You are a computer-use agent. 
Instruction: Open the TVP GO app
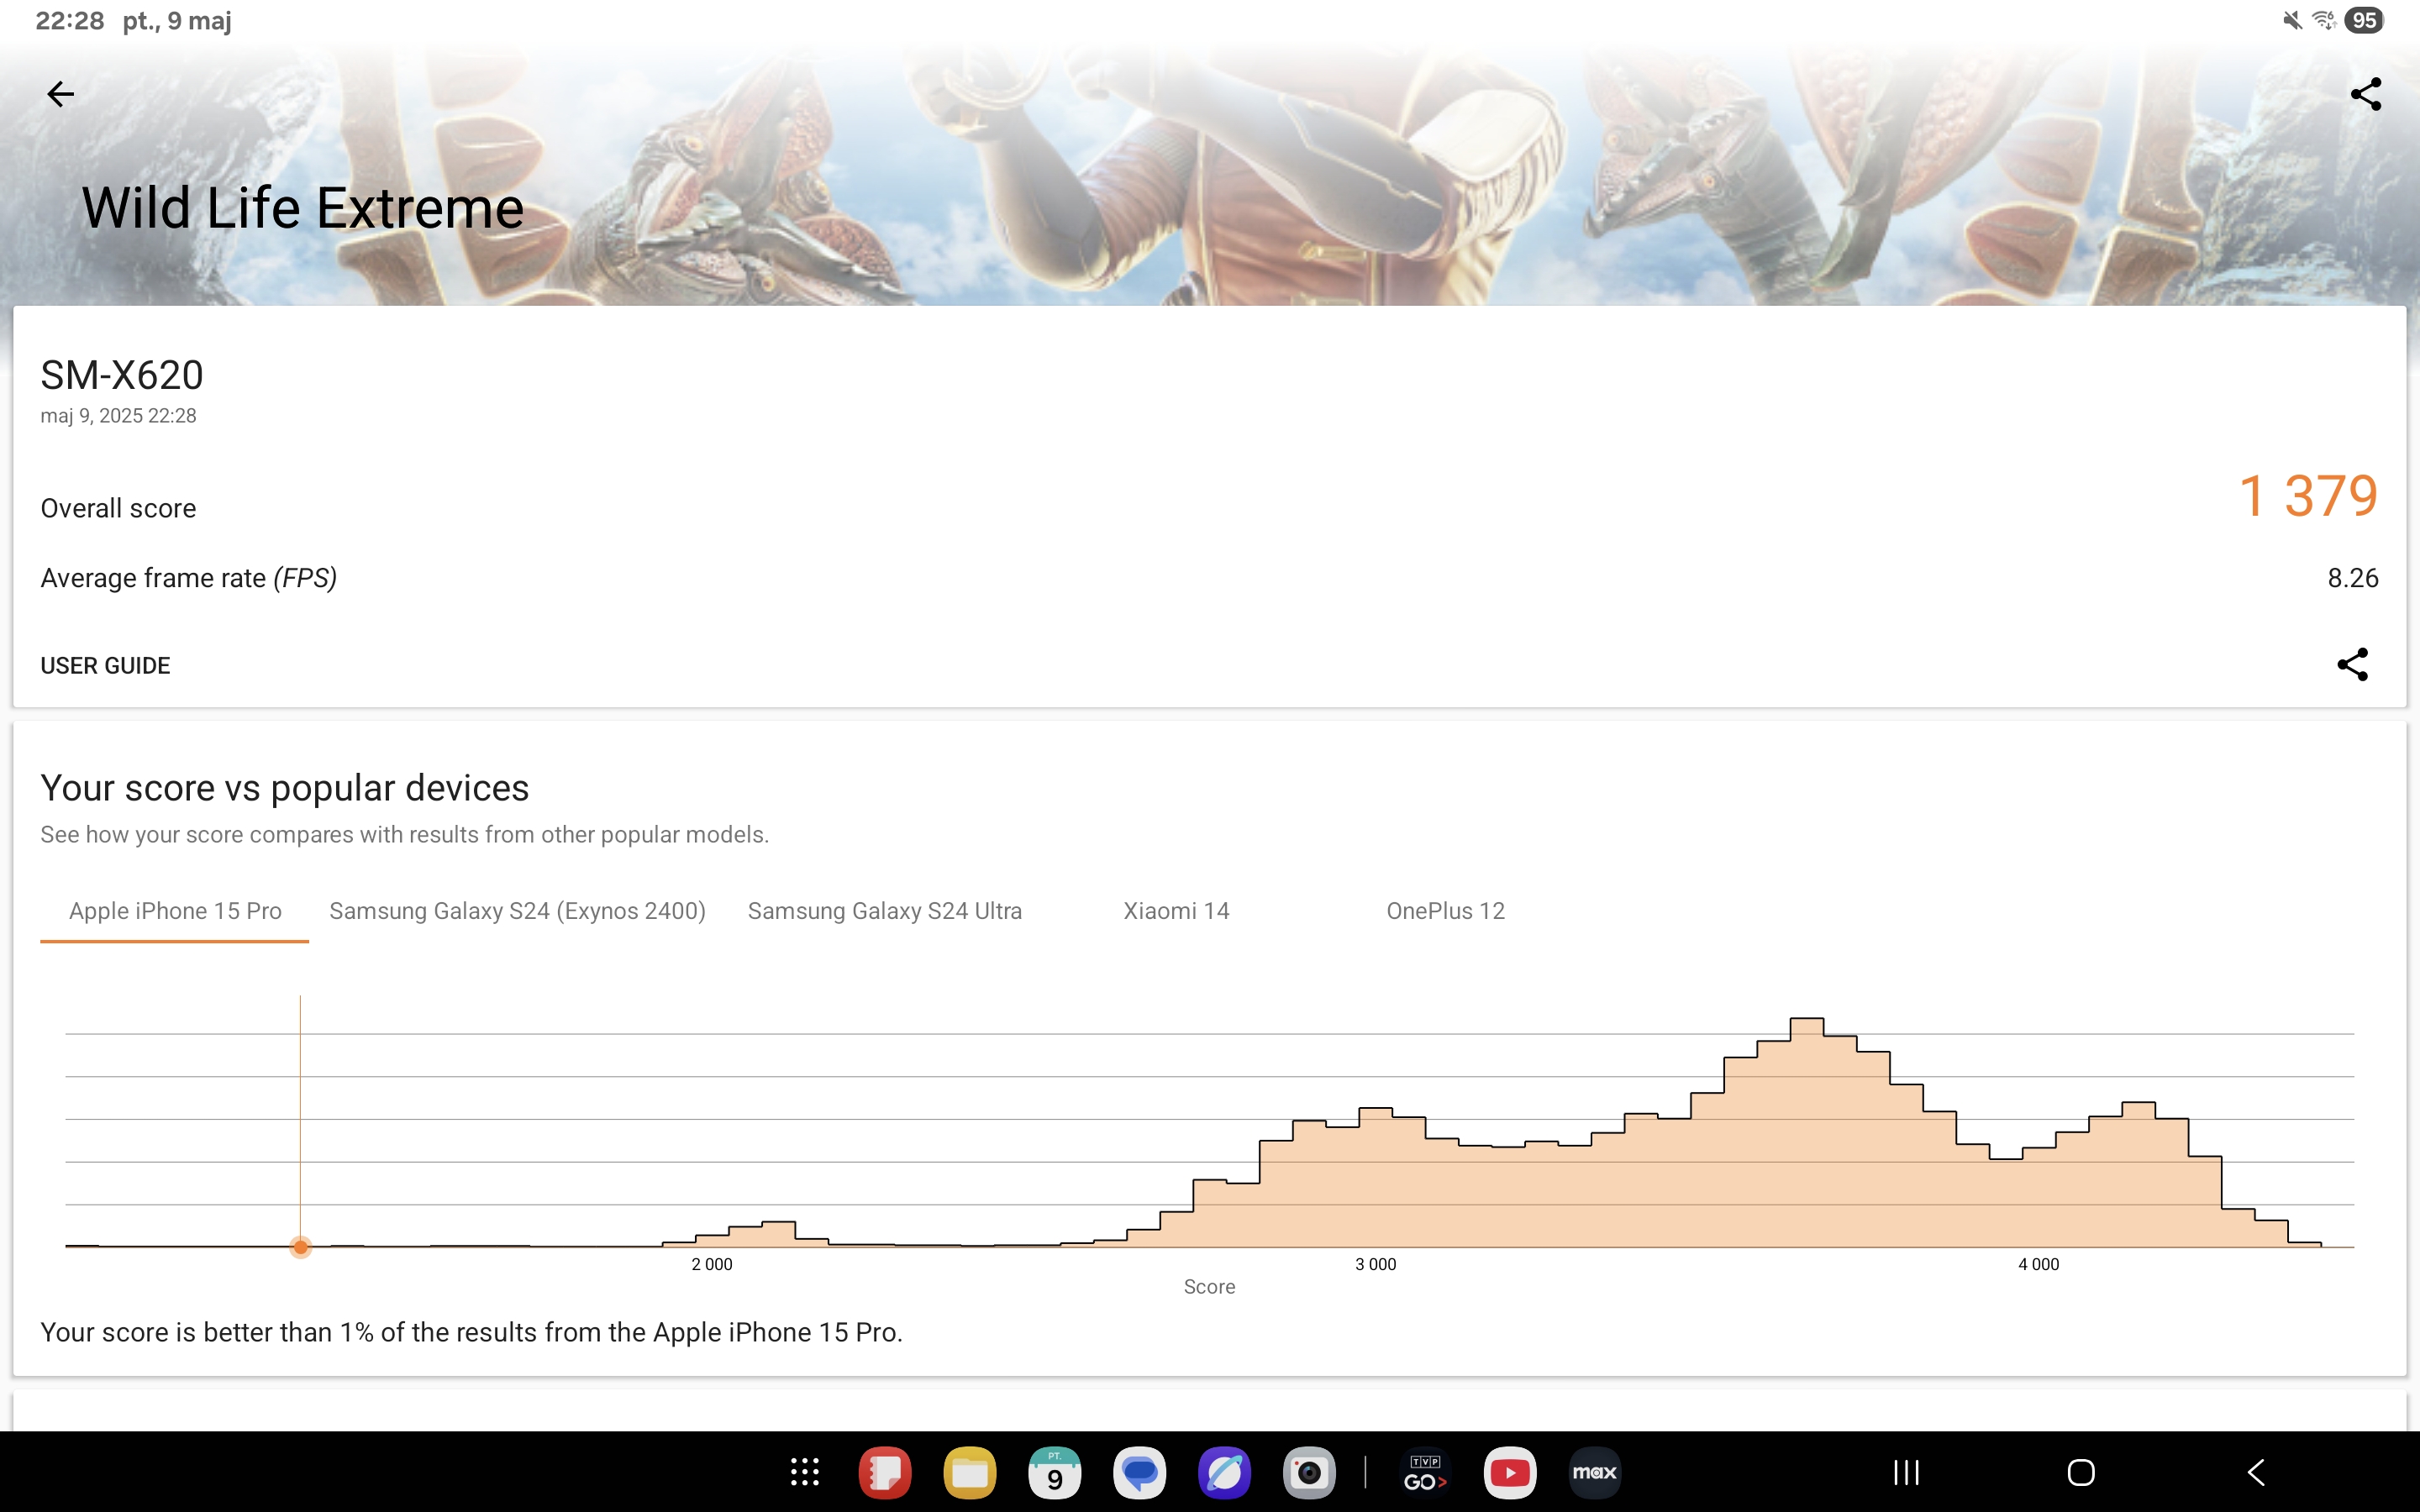coord(1425,1472)
